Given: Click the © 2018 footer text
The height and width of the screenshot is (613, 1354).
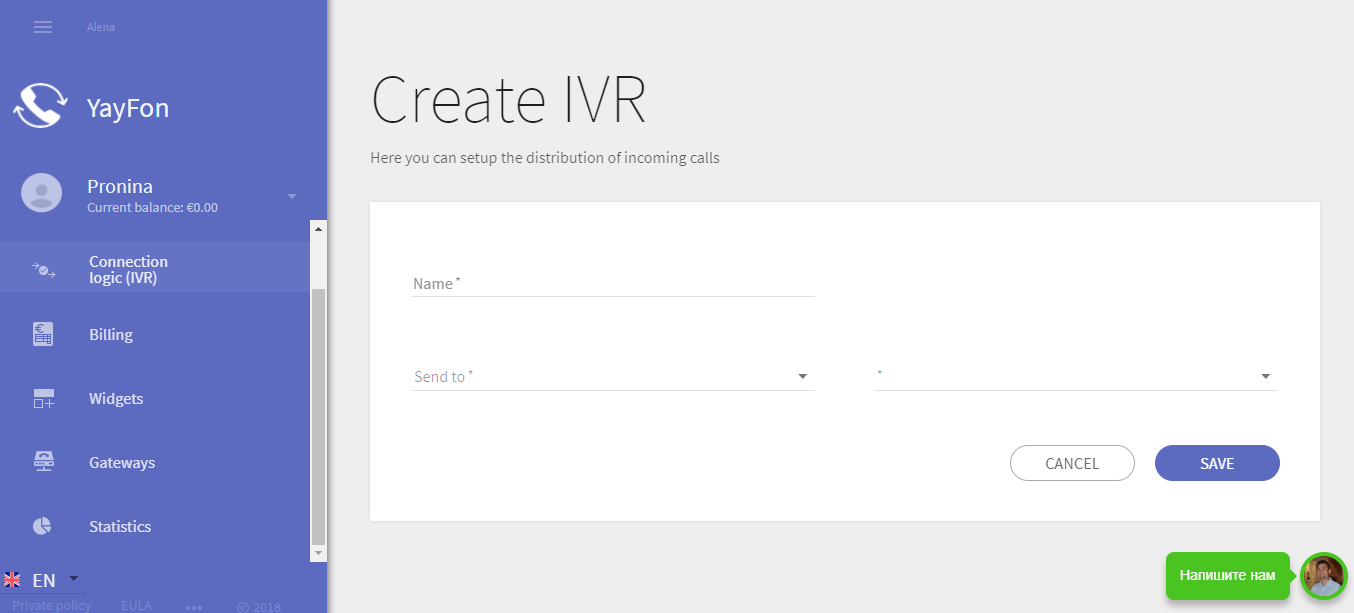Looking at the screenshot, I should (x=258, y=607).
